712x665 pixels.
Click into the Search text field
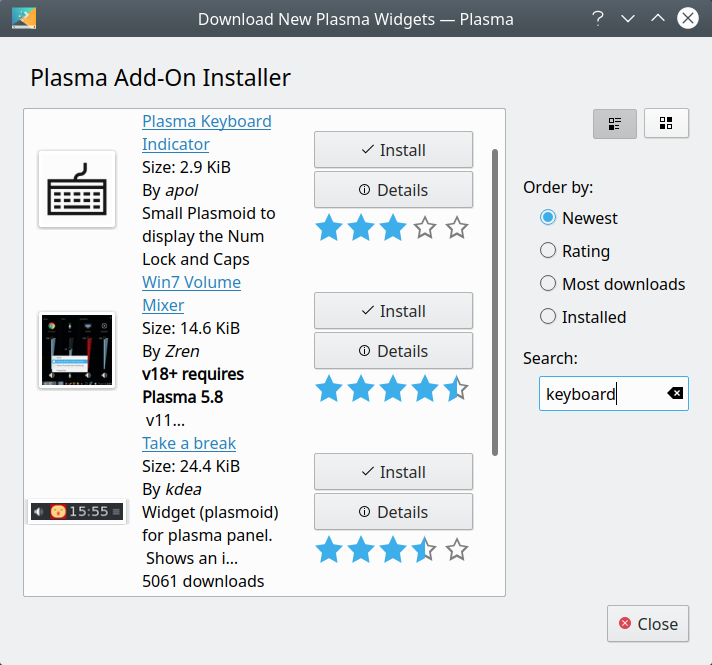[x=600, y=394]
